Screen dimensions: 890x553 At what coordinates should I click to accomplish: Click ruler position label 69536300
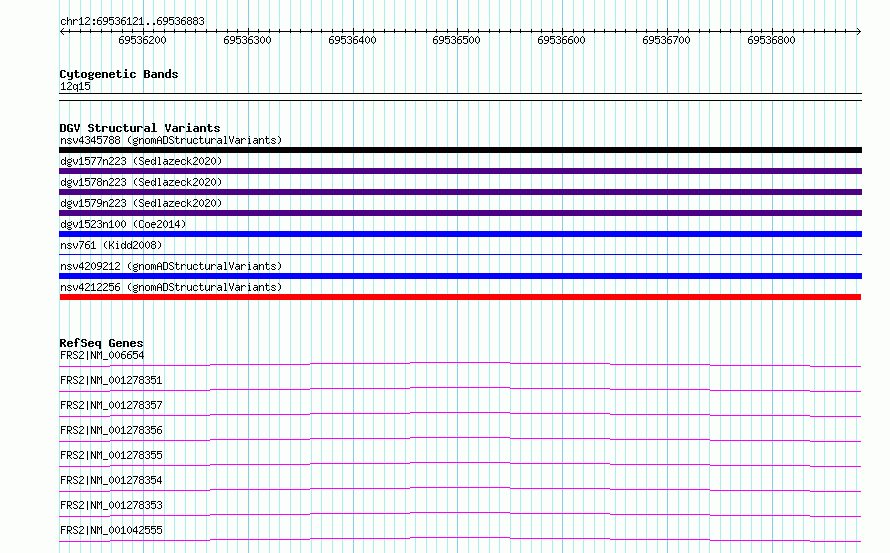click(247, 40)
